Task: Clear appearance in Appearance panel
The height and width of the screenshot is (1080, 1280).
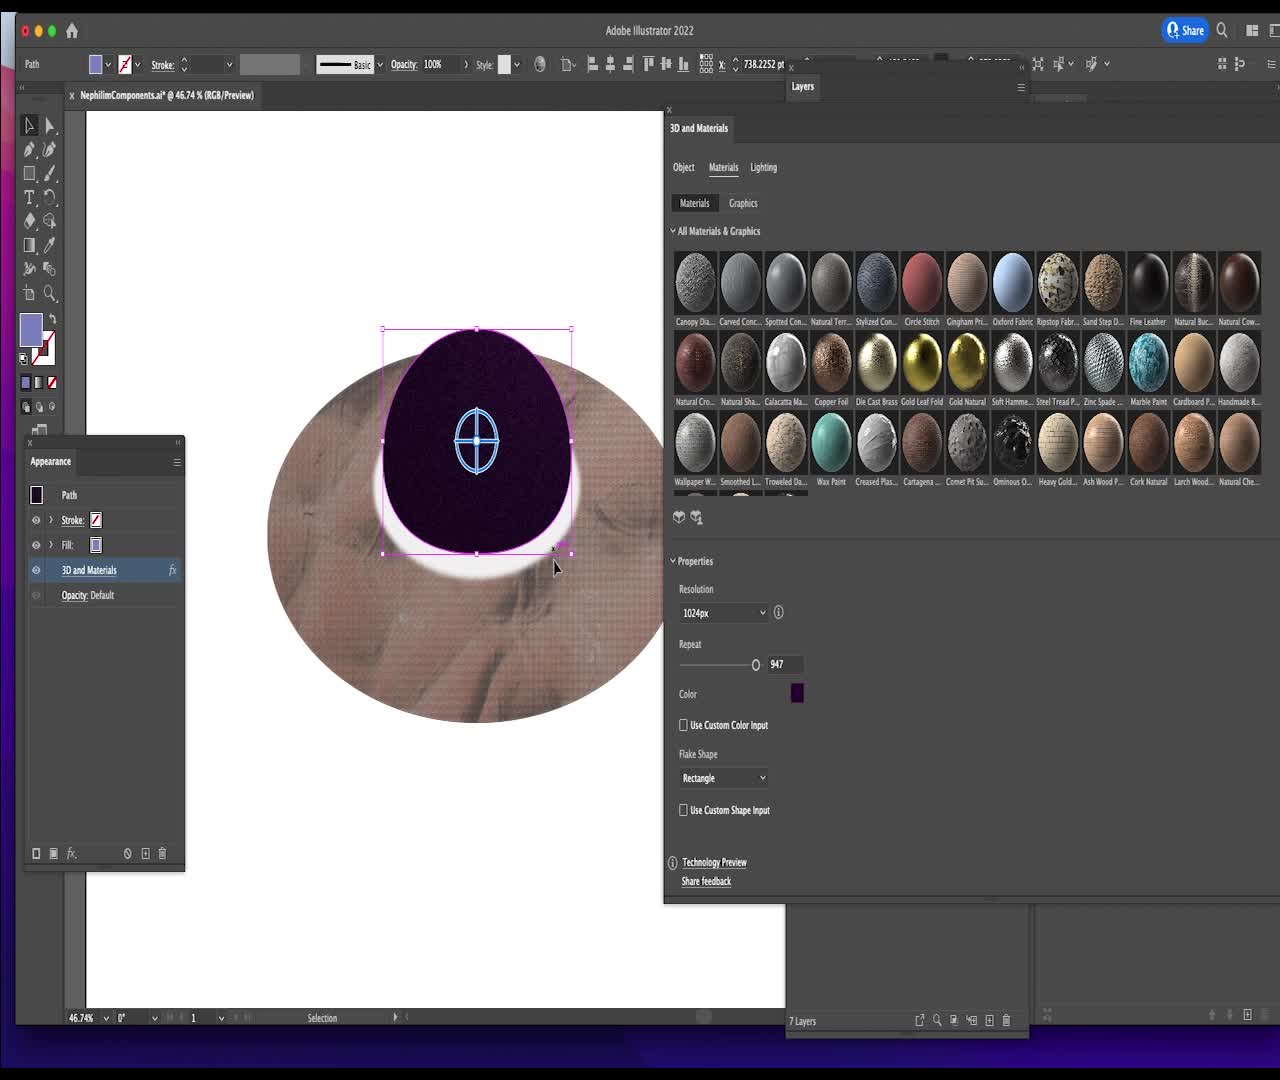Action: 128,854
